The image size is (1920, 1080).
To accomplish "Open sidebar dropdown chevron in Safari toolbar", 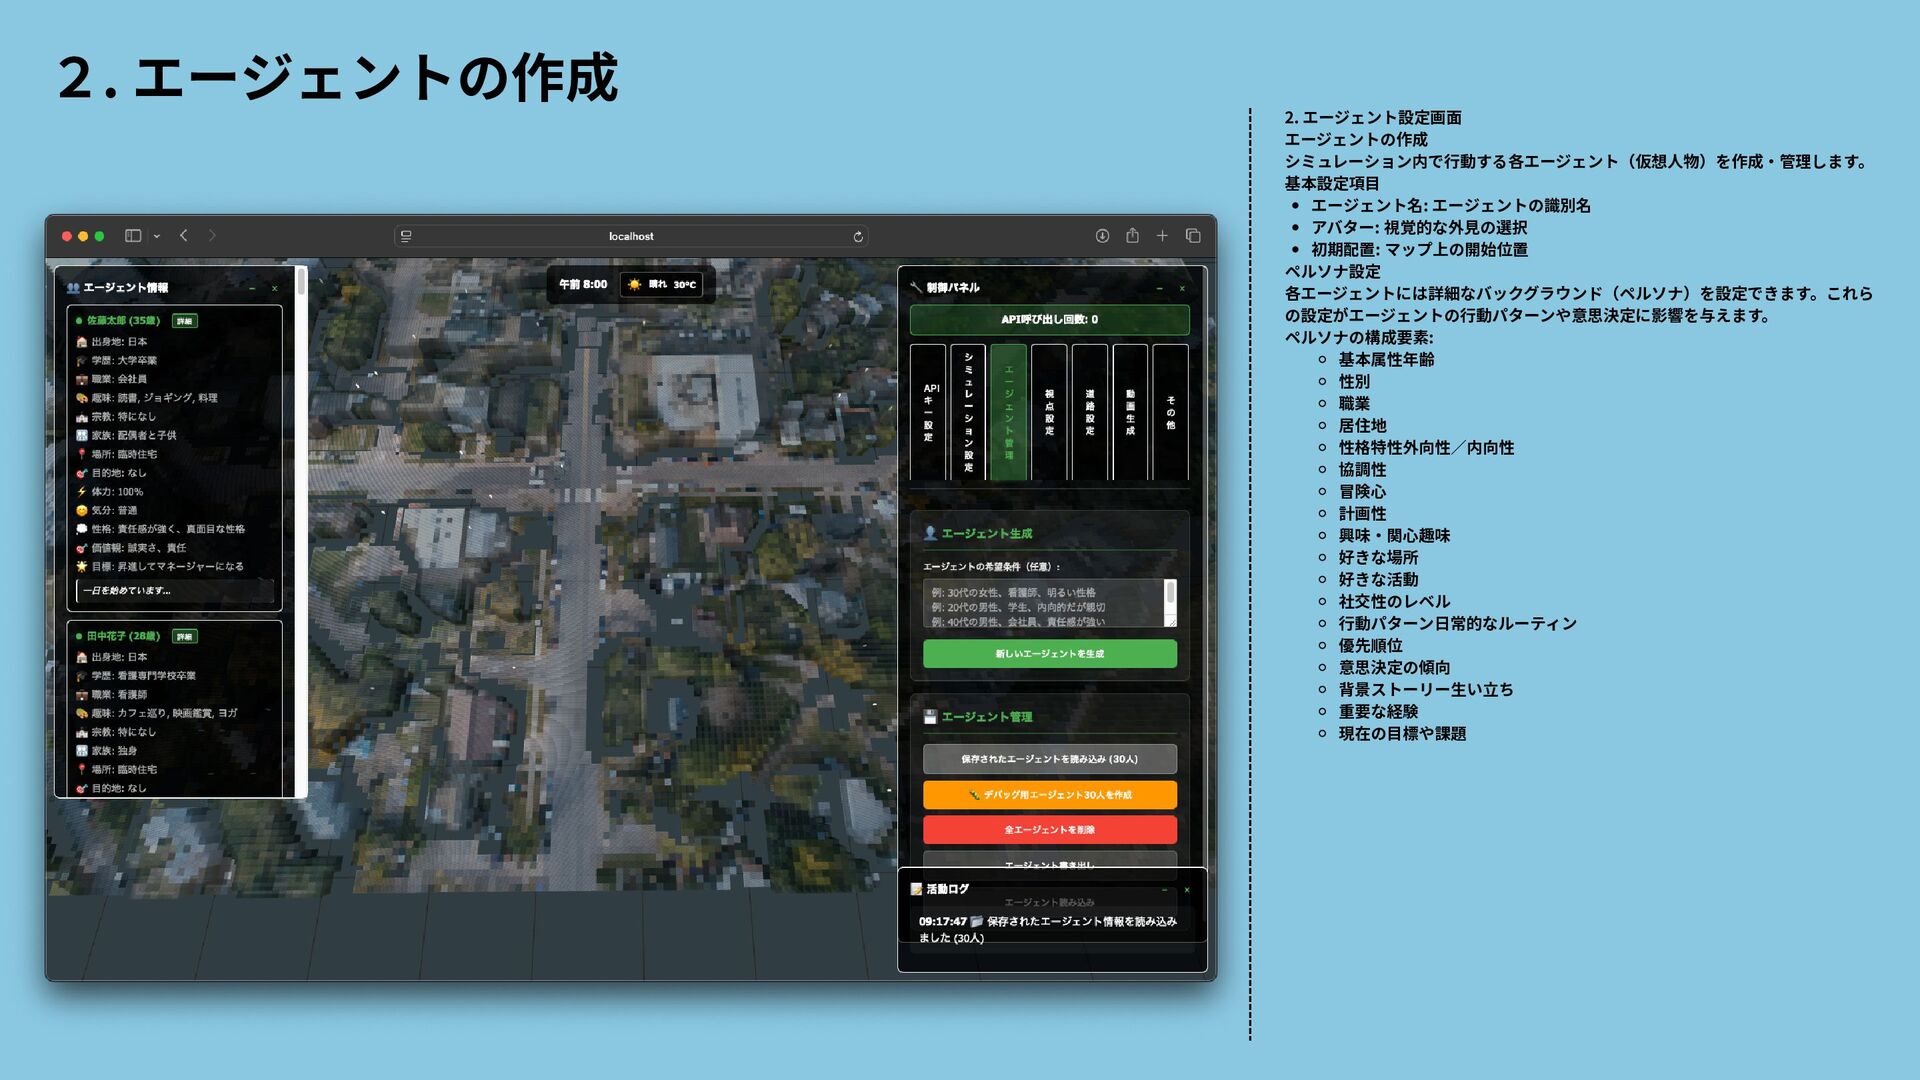I will pyautogui.click(x=157, y=237).
